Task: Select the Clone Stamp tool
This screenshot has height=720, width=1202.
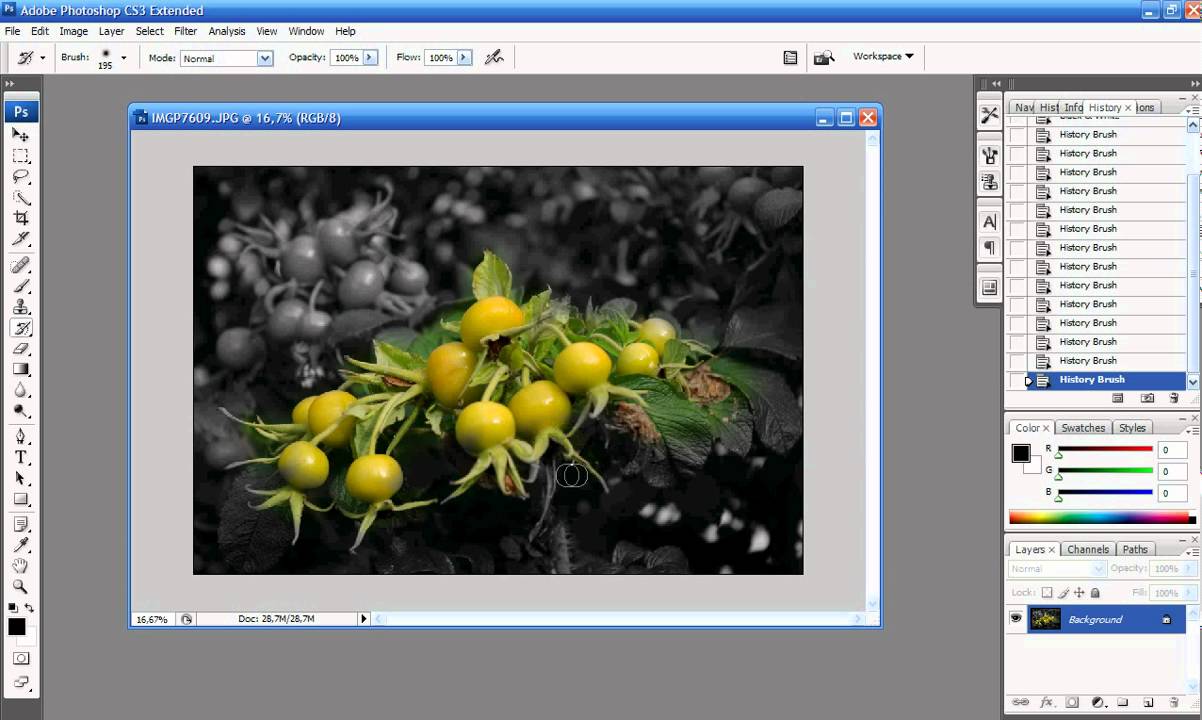Action: pyautogui.click(x=20, y=307)
